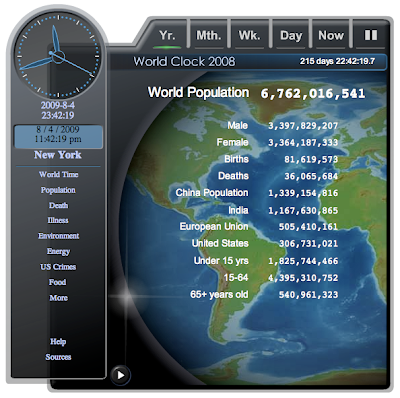Click the Male value 3,397,829,207
The image size is (400, 398).
pos(303,126)
